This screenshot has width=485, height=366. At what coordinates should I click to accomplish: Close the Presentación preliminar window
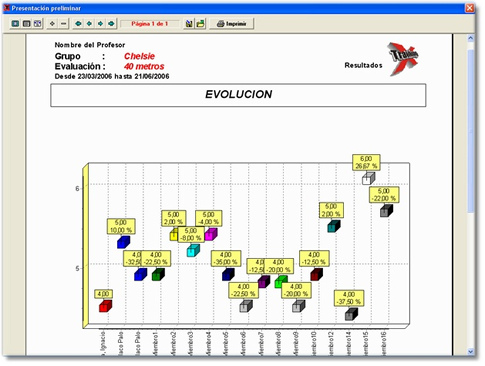tap(470, 8)
